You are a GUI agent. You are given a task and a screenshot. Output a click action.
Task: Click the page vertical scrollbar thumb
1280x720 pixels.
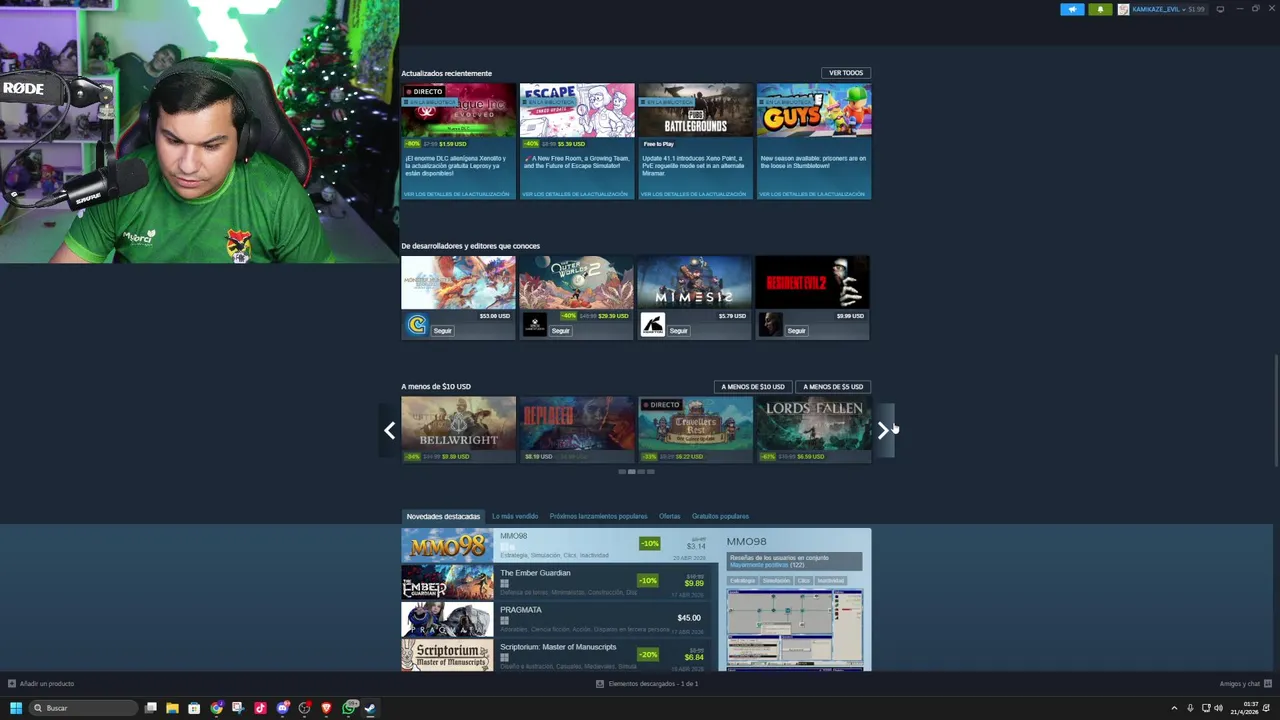tap(1276, 410)
